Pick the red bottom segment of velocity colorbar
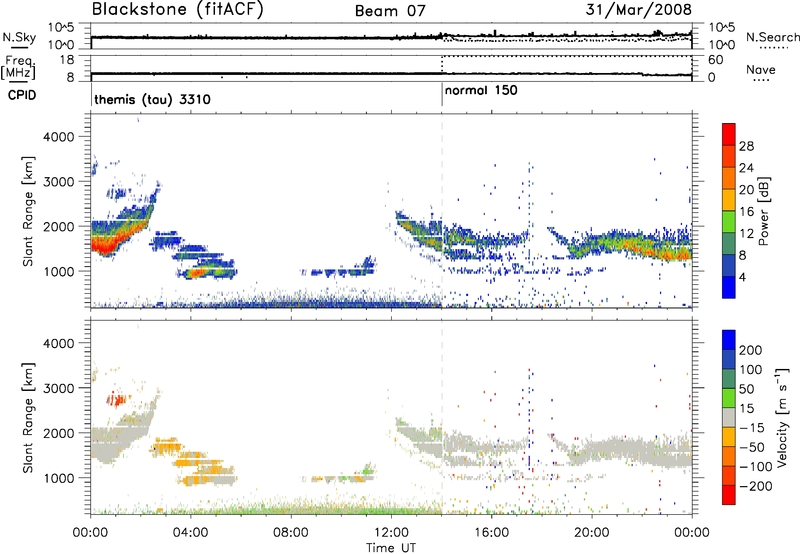 [x=729, y=495]
